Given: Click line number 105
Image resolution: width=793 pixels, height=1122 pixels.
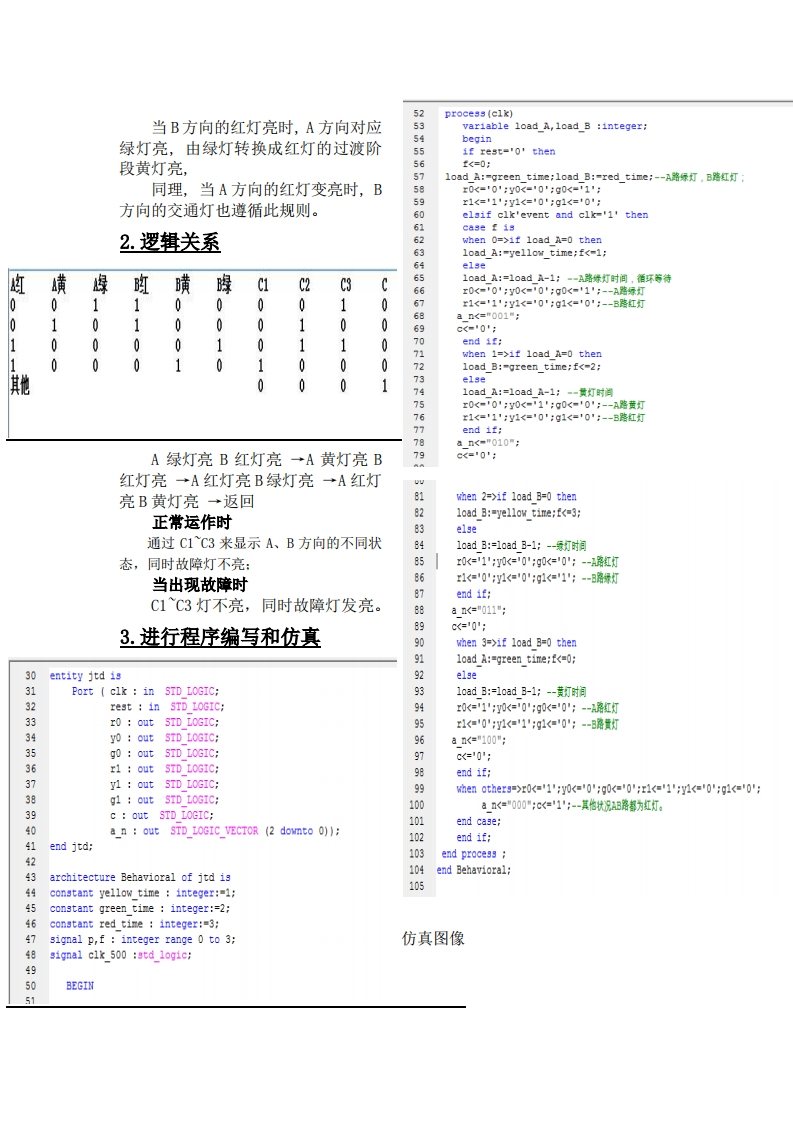Looking at the screenshot, I should 417,887.
